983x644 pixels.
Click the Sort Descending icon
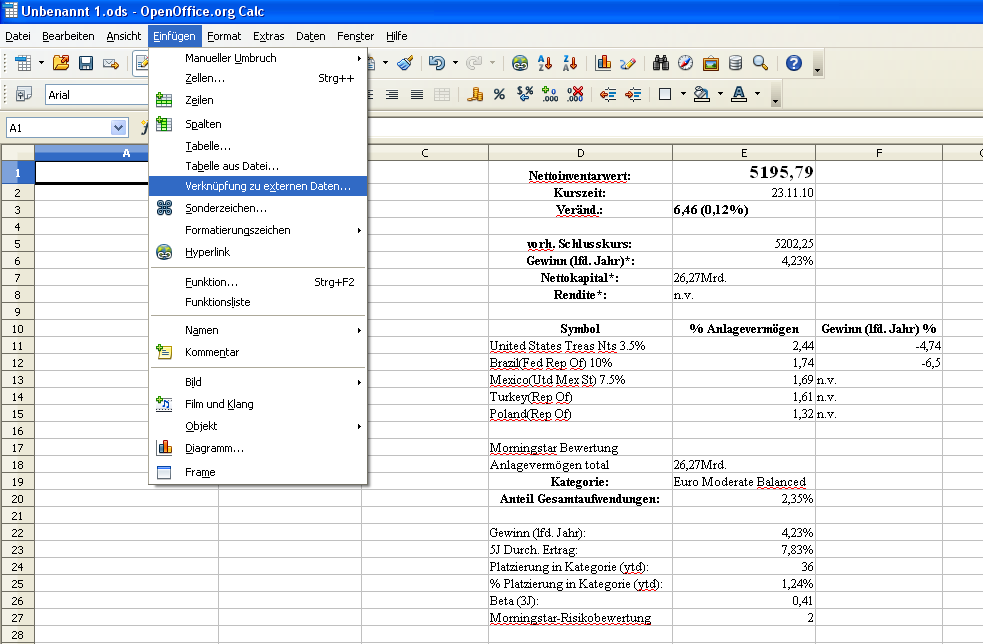point(571,63)
